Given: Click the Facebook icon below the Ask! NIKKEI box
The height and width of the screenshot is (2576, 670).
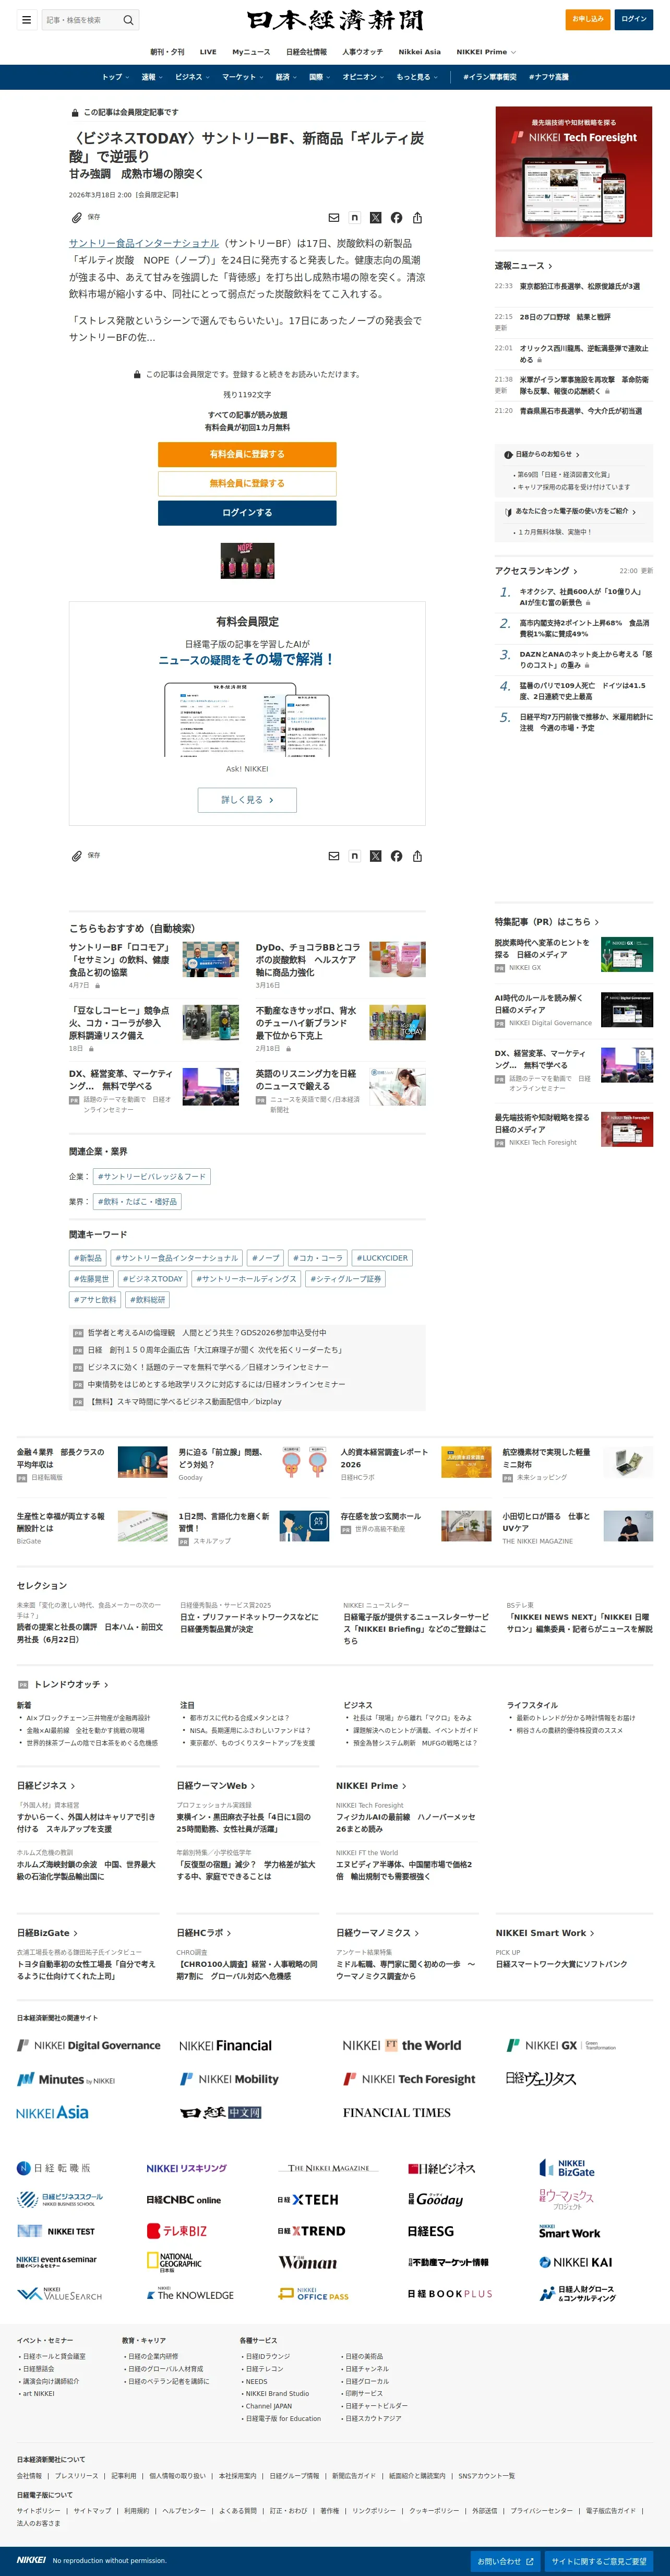Looking at the screenshot, I should [x=397, y=856].
